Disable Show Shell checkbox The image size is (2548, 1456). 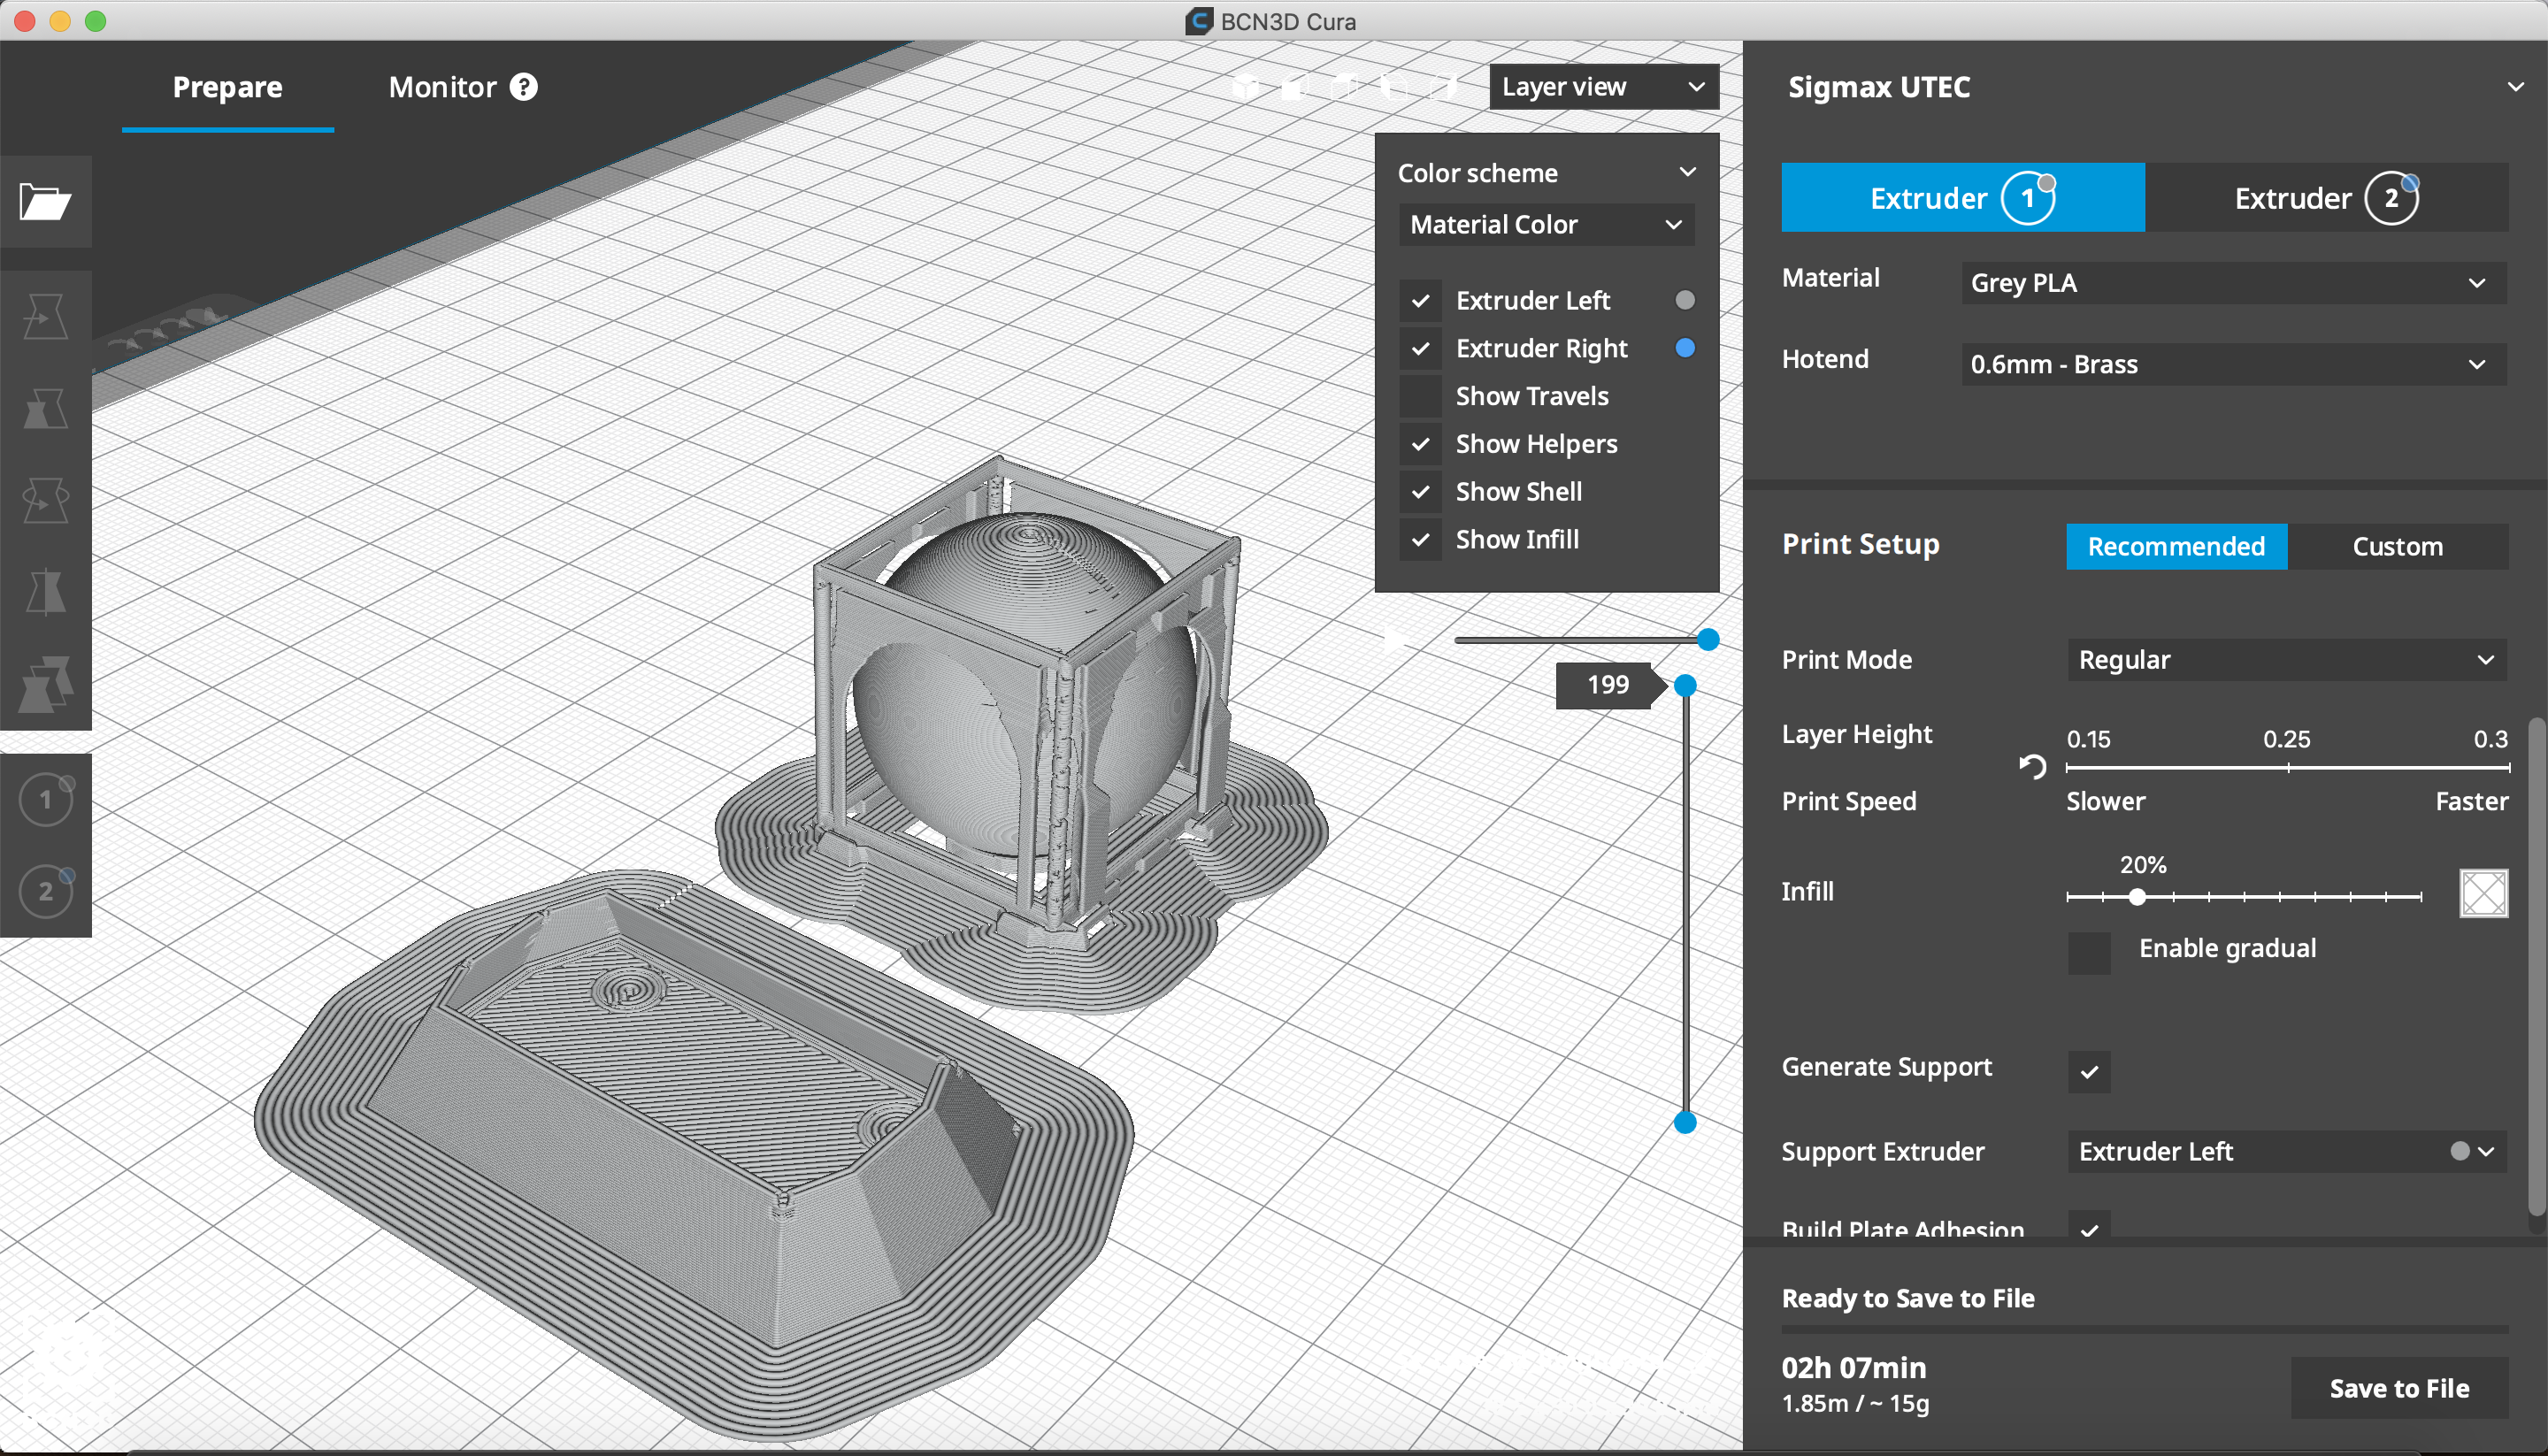(x=1420, y=492)
